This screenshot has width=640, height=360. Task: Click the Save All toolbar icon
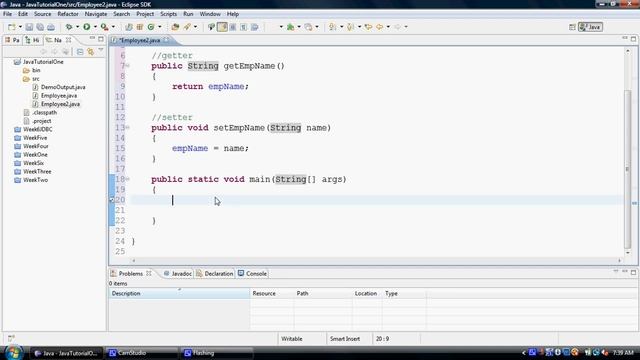tap(40, 27)
